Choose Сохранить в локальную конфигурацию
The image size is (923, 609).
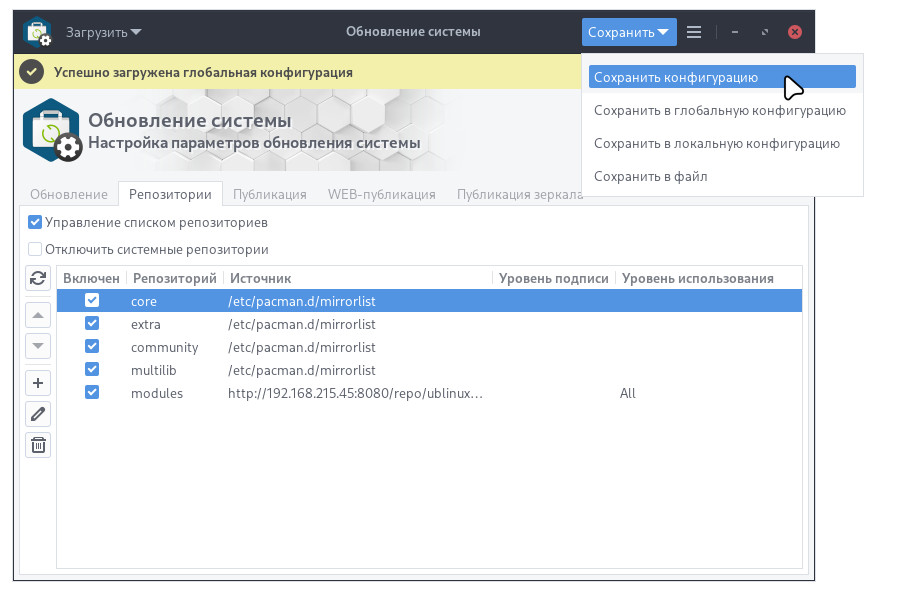[x=722, y=143]
